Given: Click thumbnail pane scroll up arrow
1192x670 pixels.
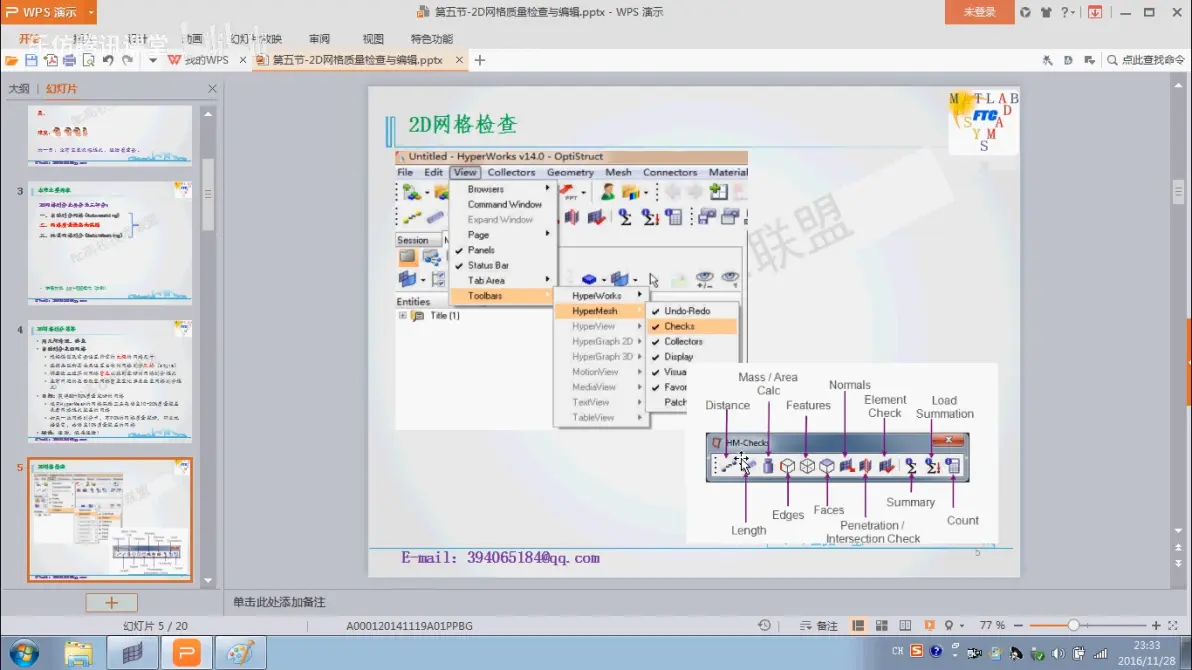Looking at the screenshot, I should click(x=208, y=114).
